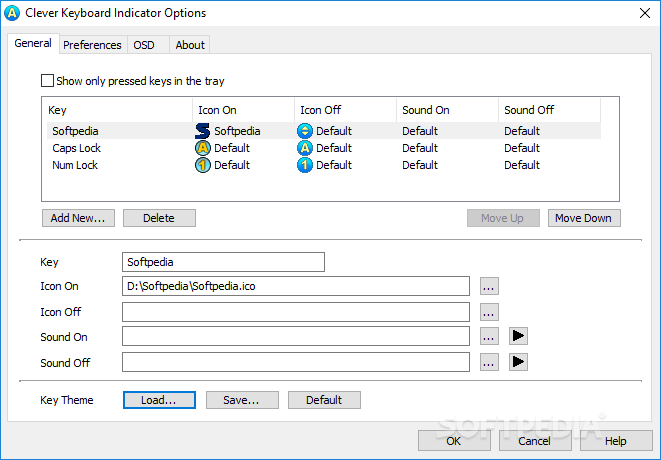Click the disabled Move Up button

503,218
